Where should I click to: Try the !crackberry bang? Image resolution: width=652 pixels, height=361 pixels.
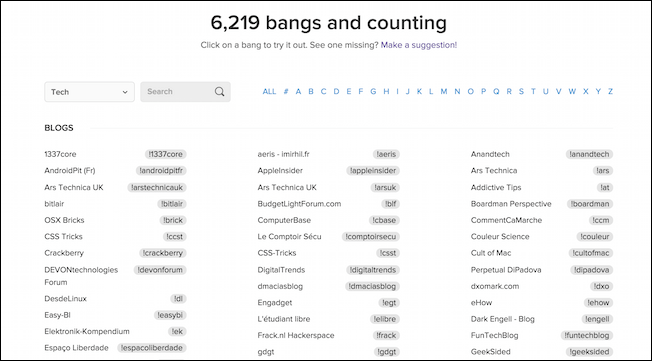[x=163, y=253]
